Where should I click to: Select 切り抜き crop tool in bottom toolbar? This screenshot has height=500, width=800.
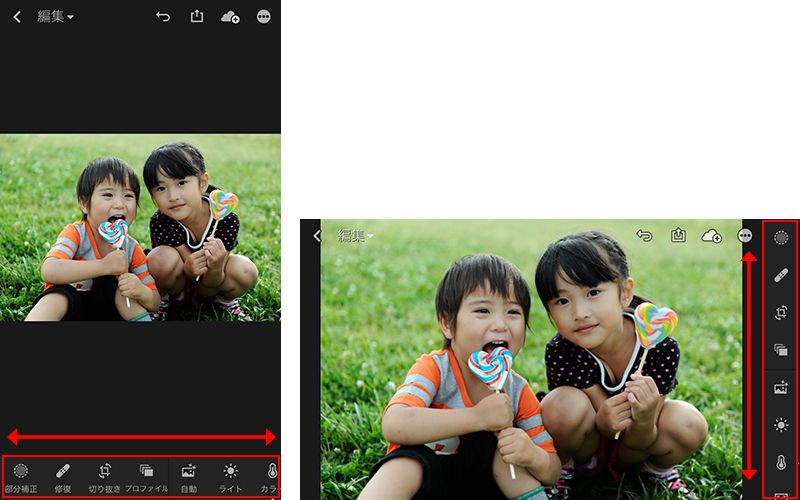(x=105, y=478)
